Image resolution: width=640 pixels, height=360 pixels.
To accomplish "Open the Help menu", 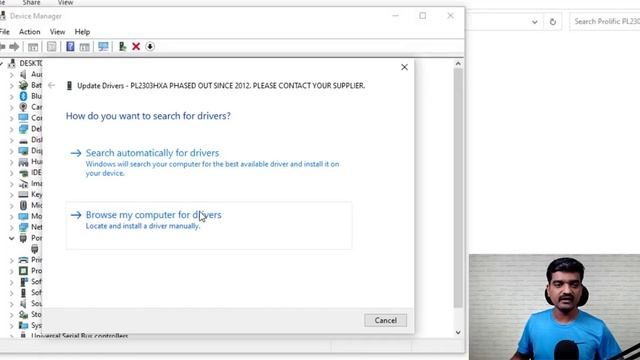I will coord(82,31).
